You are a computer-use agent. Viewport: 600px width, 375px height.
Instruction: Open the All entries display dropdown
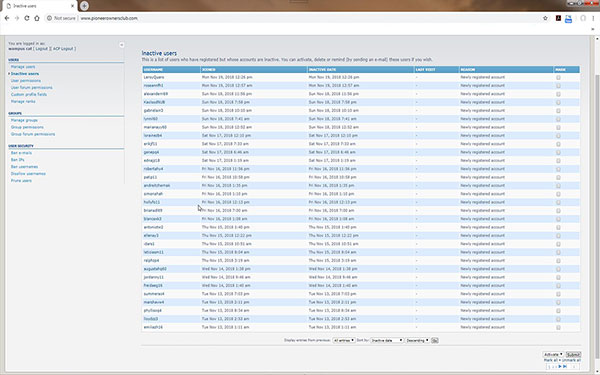[344, 340]
